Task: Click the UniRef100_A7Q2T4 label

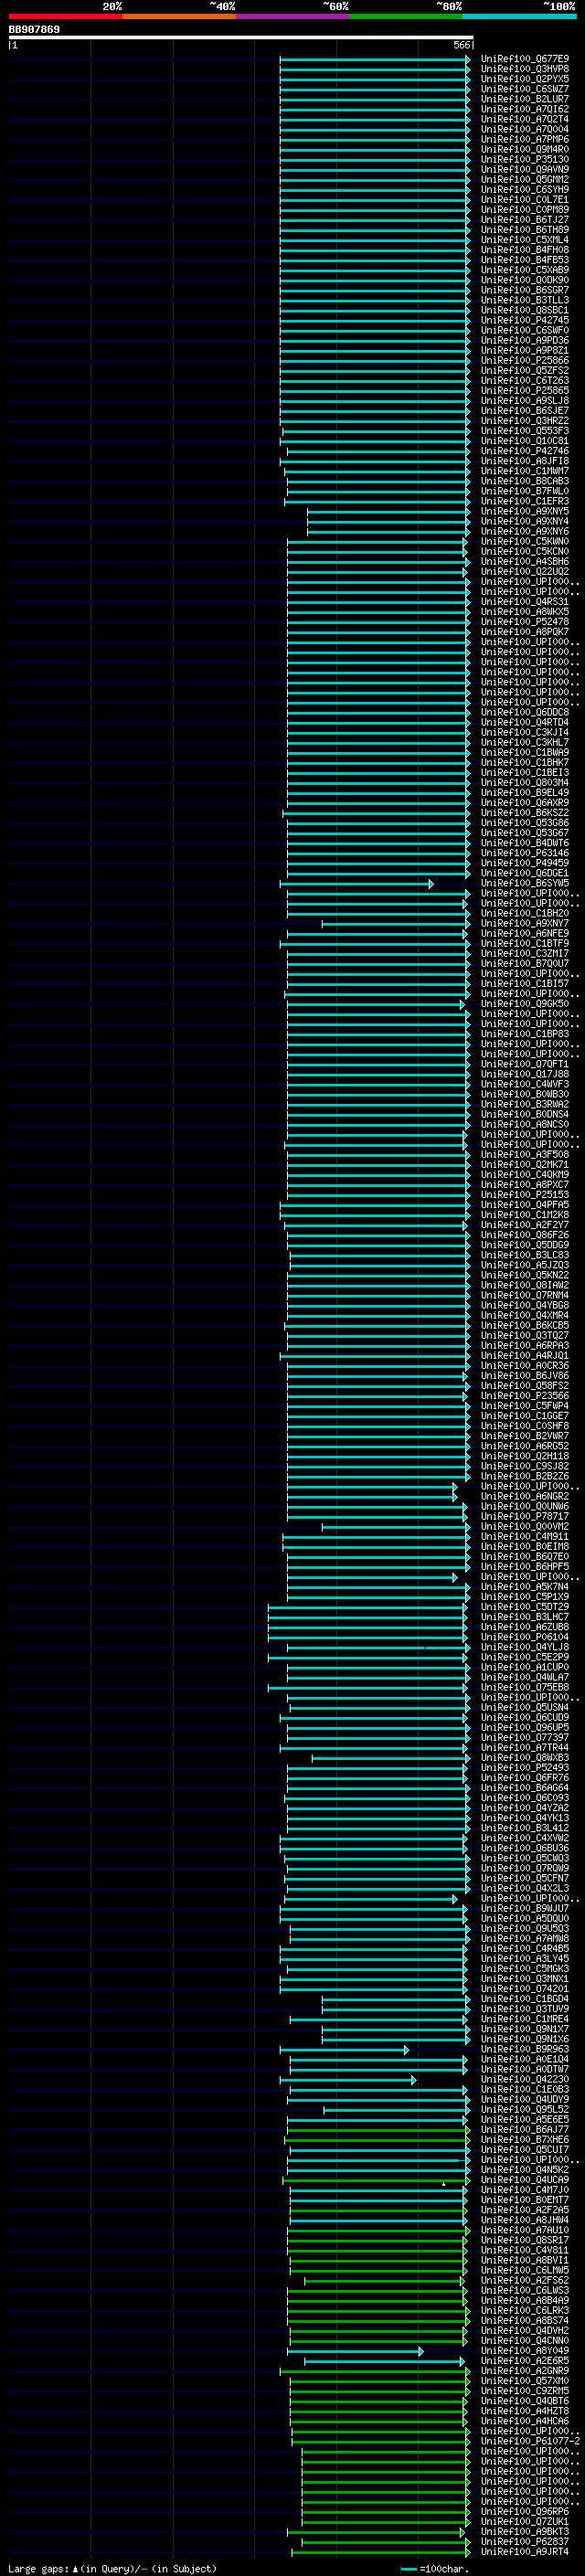Action: 525,119
